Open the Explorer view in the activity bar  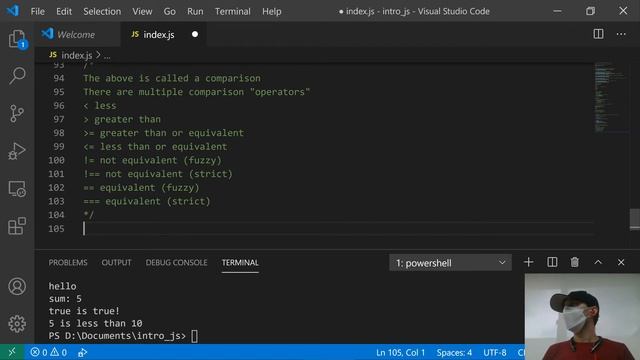[17, 39]
